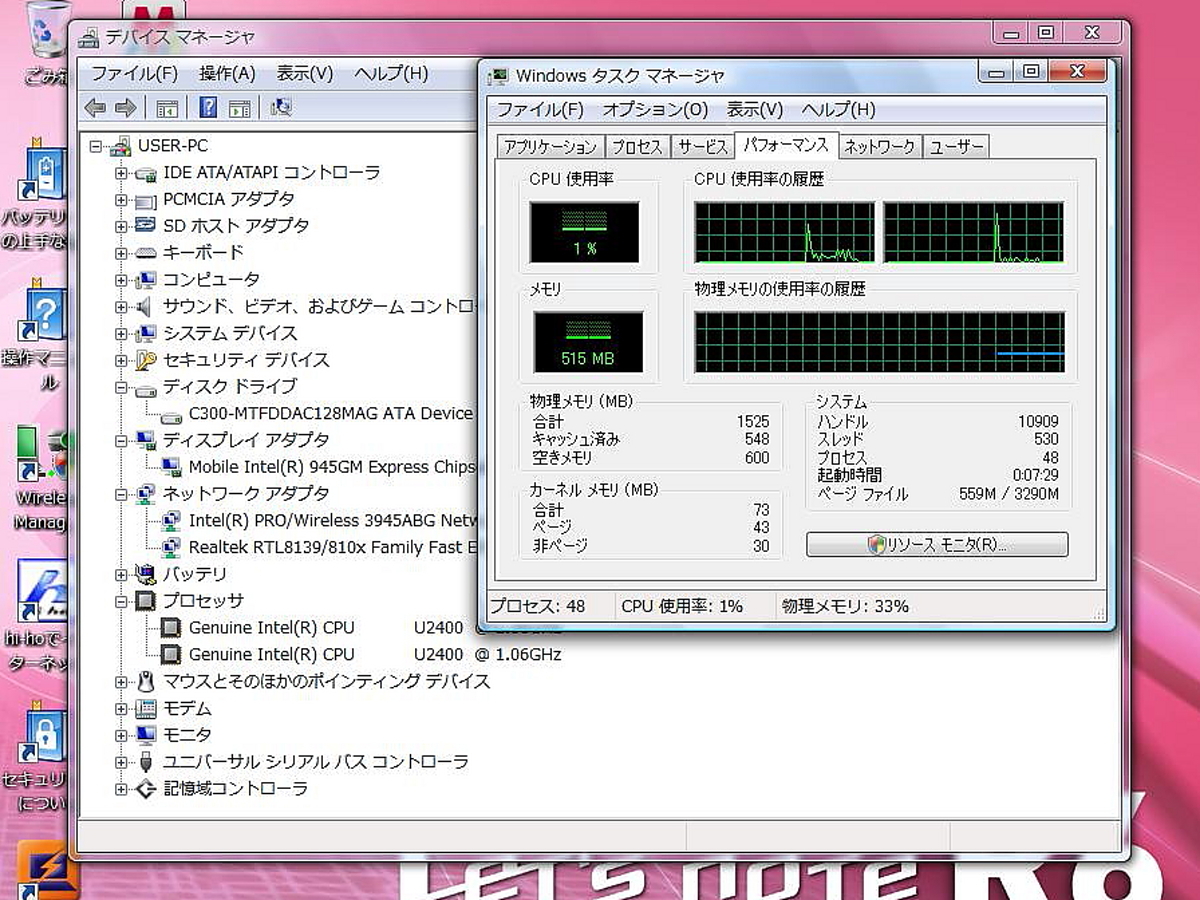Click the サウンド speaker icon in the tree

coord(146,306)
